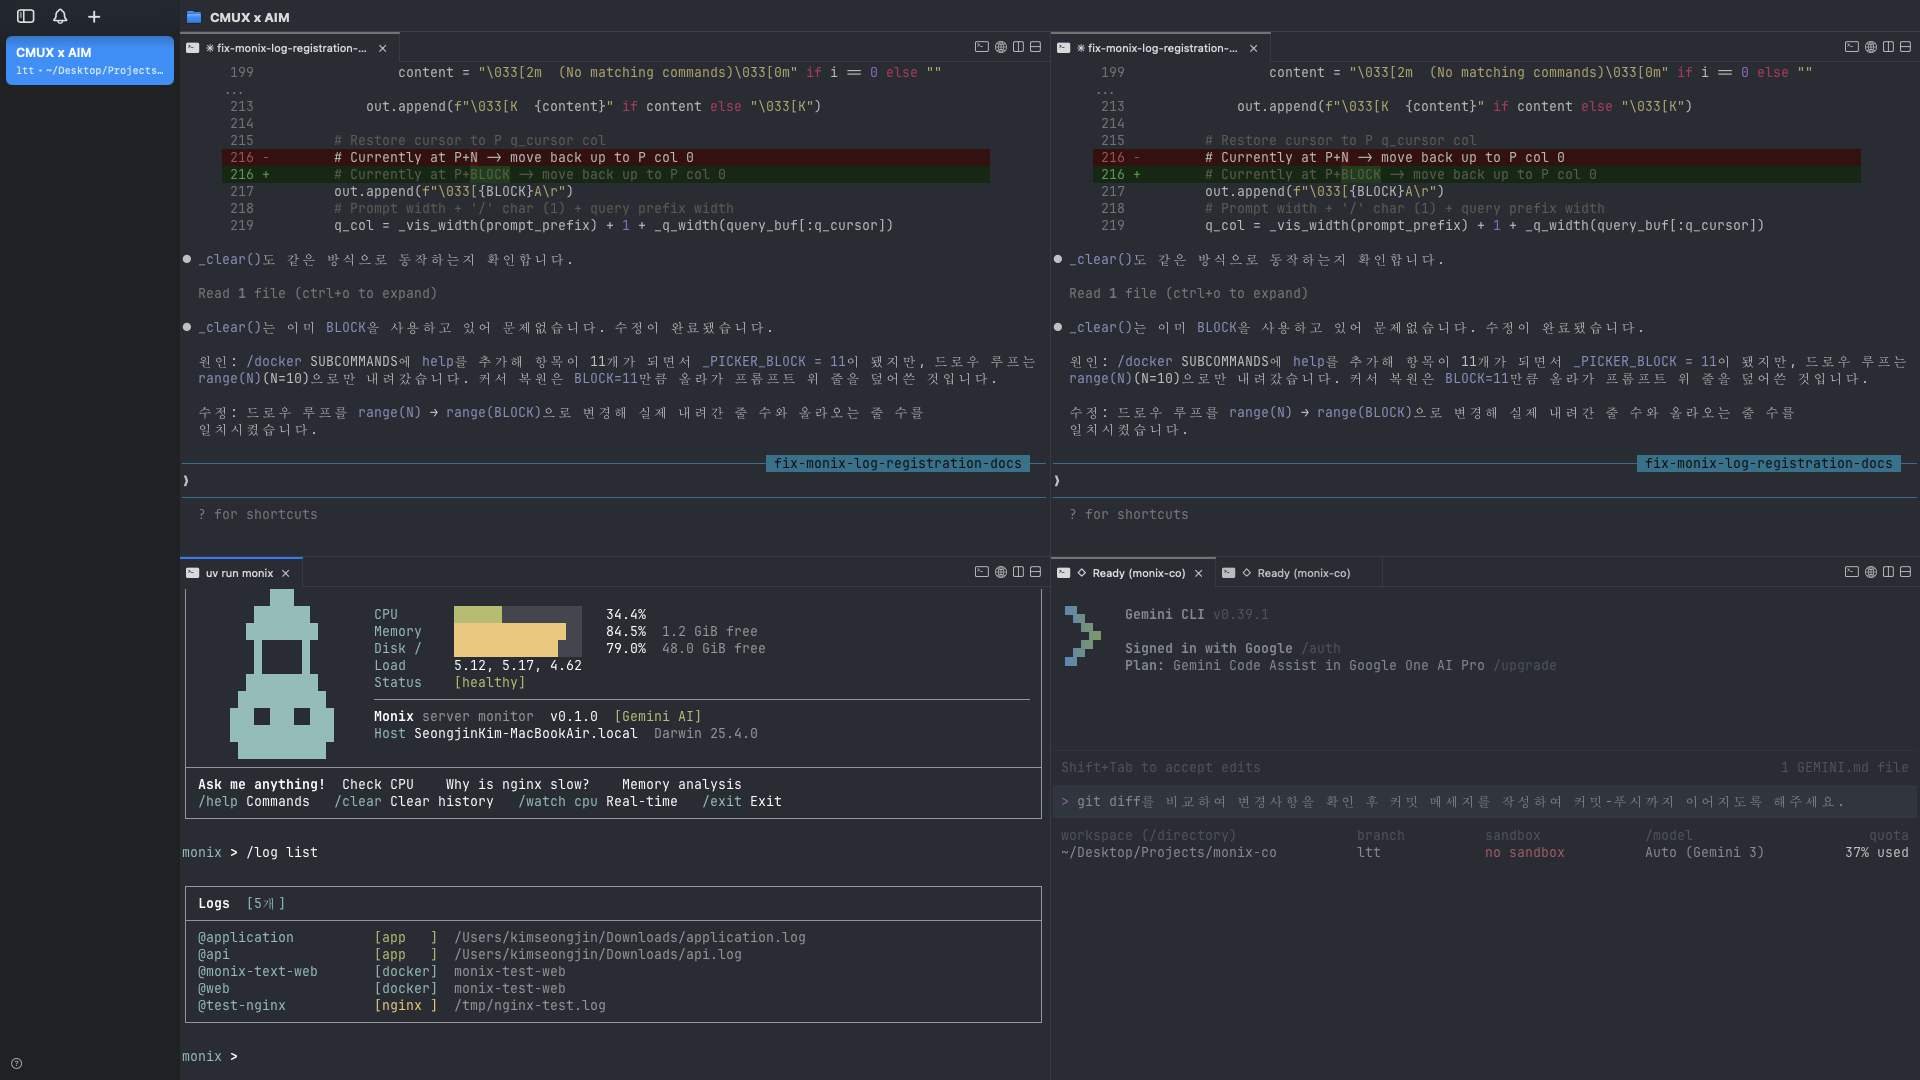Focus the Gemini 'git diff' input line
This screenshot has width=1920, height=1080.
[x=1486, y=802]
